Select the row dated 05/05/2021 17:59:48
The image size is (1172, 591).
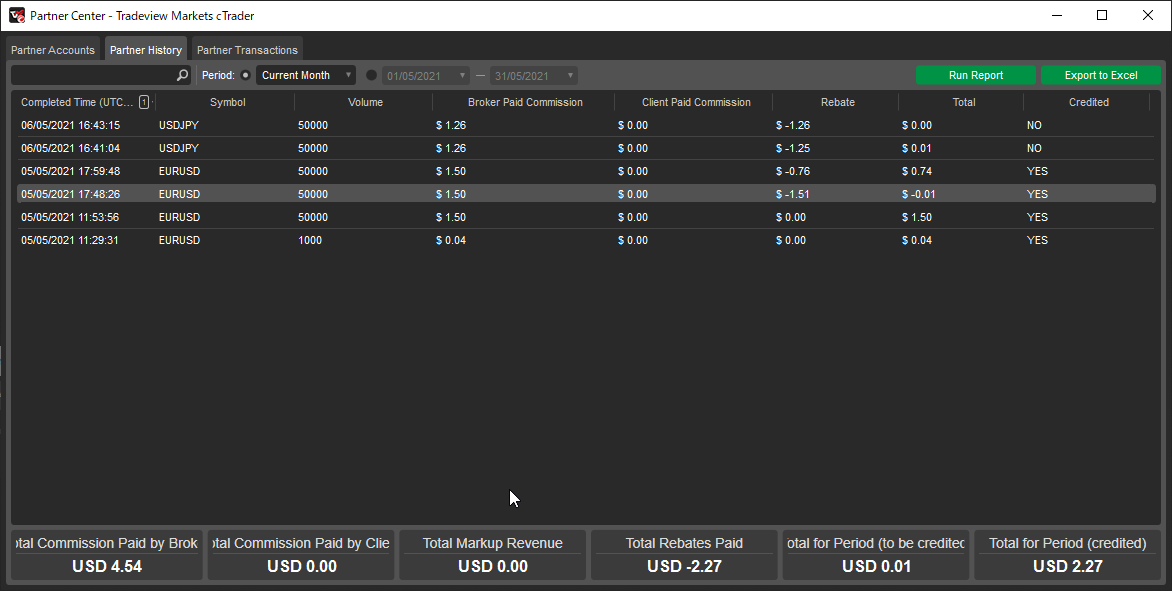pyautogui.click(x=586, y=171)
